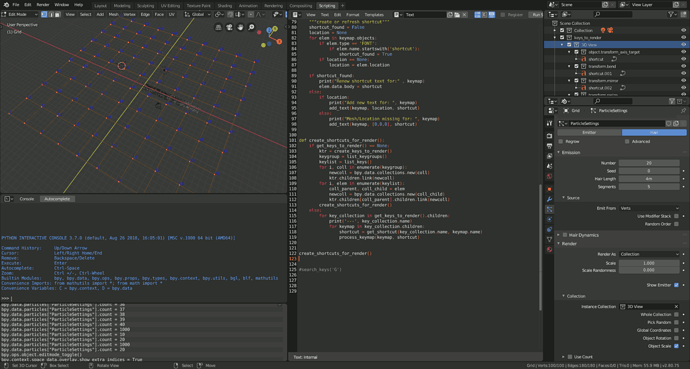The width and height of the screenshot is (690, 369).
Task: Click the Blender logo menu icon
Action: pos(6,5)
